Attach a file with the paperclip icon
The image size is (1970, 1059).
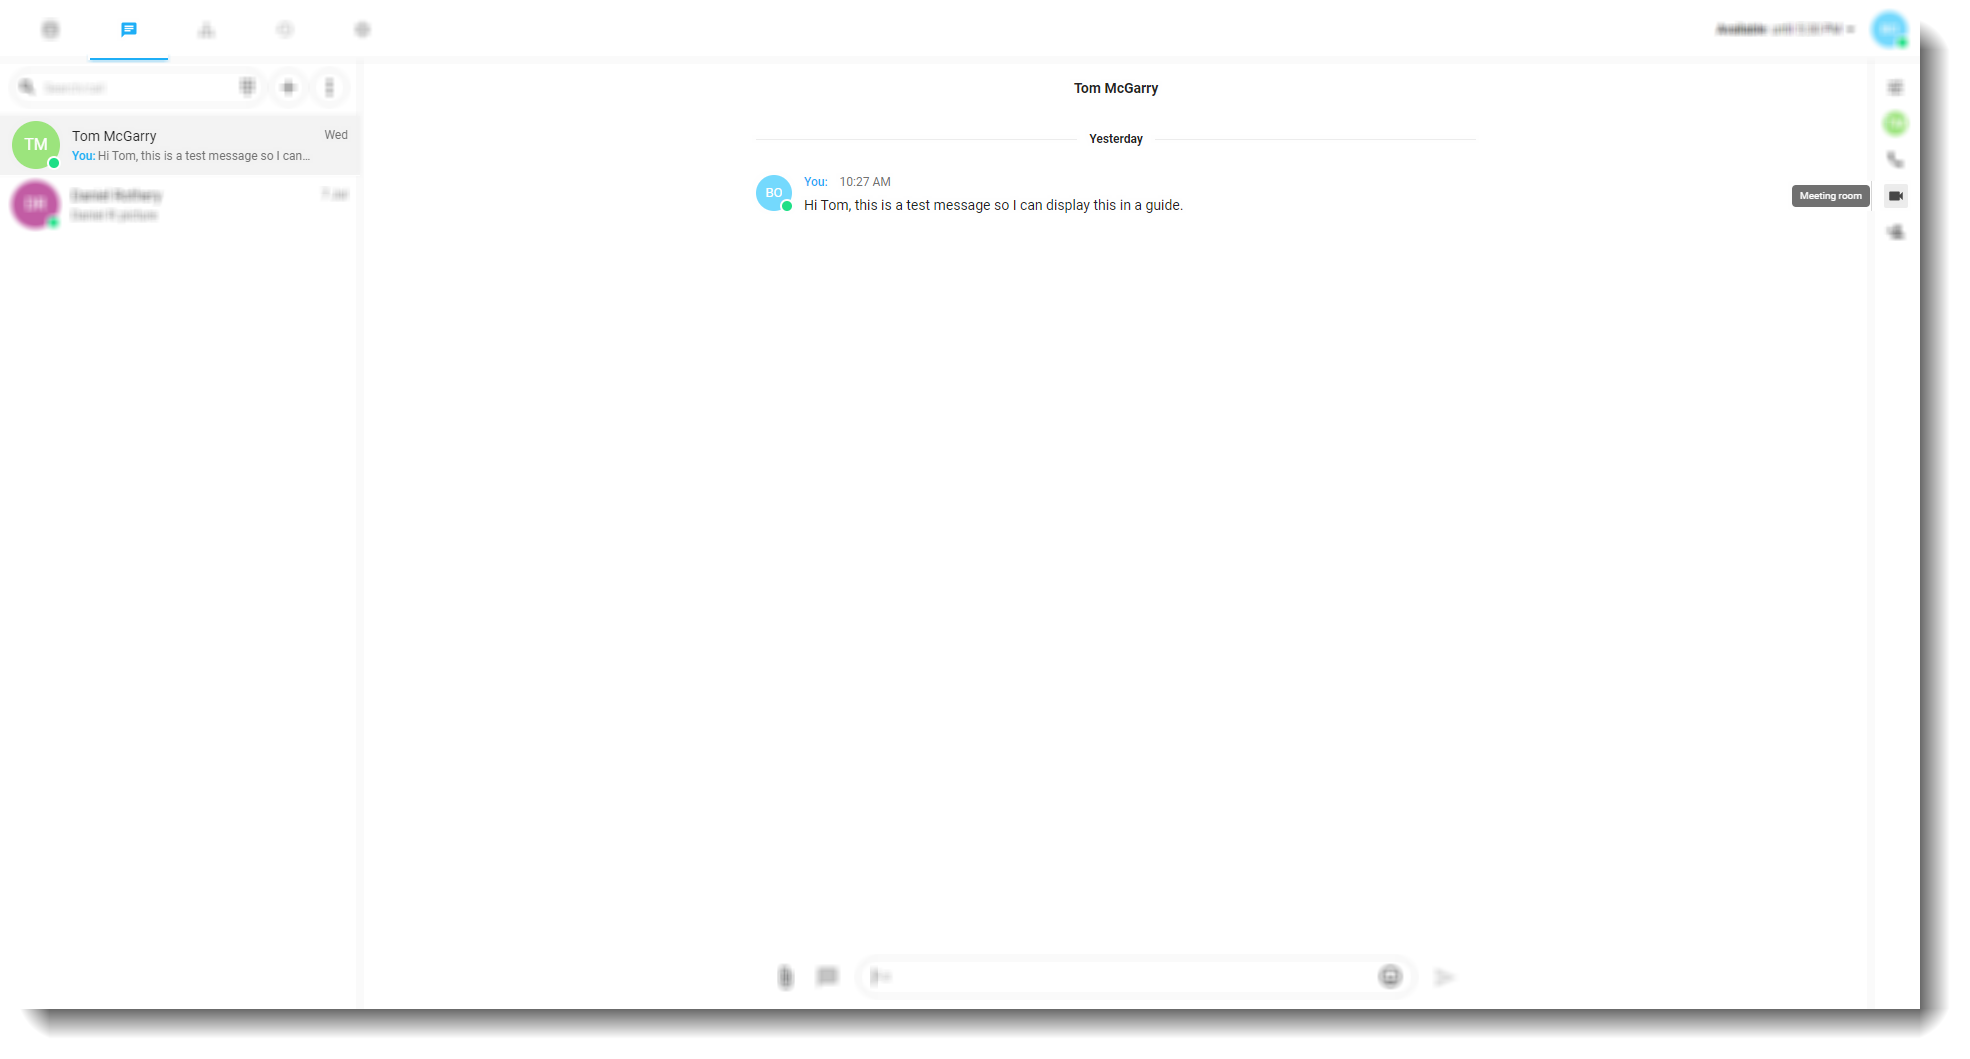point(786,977)
